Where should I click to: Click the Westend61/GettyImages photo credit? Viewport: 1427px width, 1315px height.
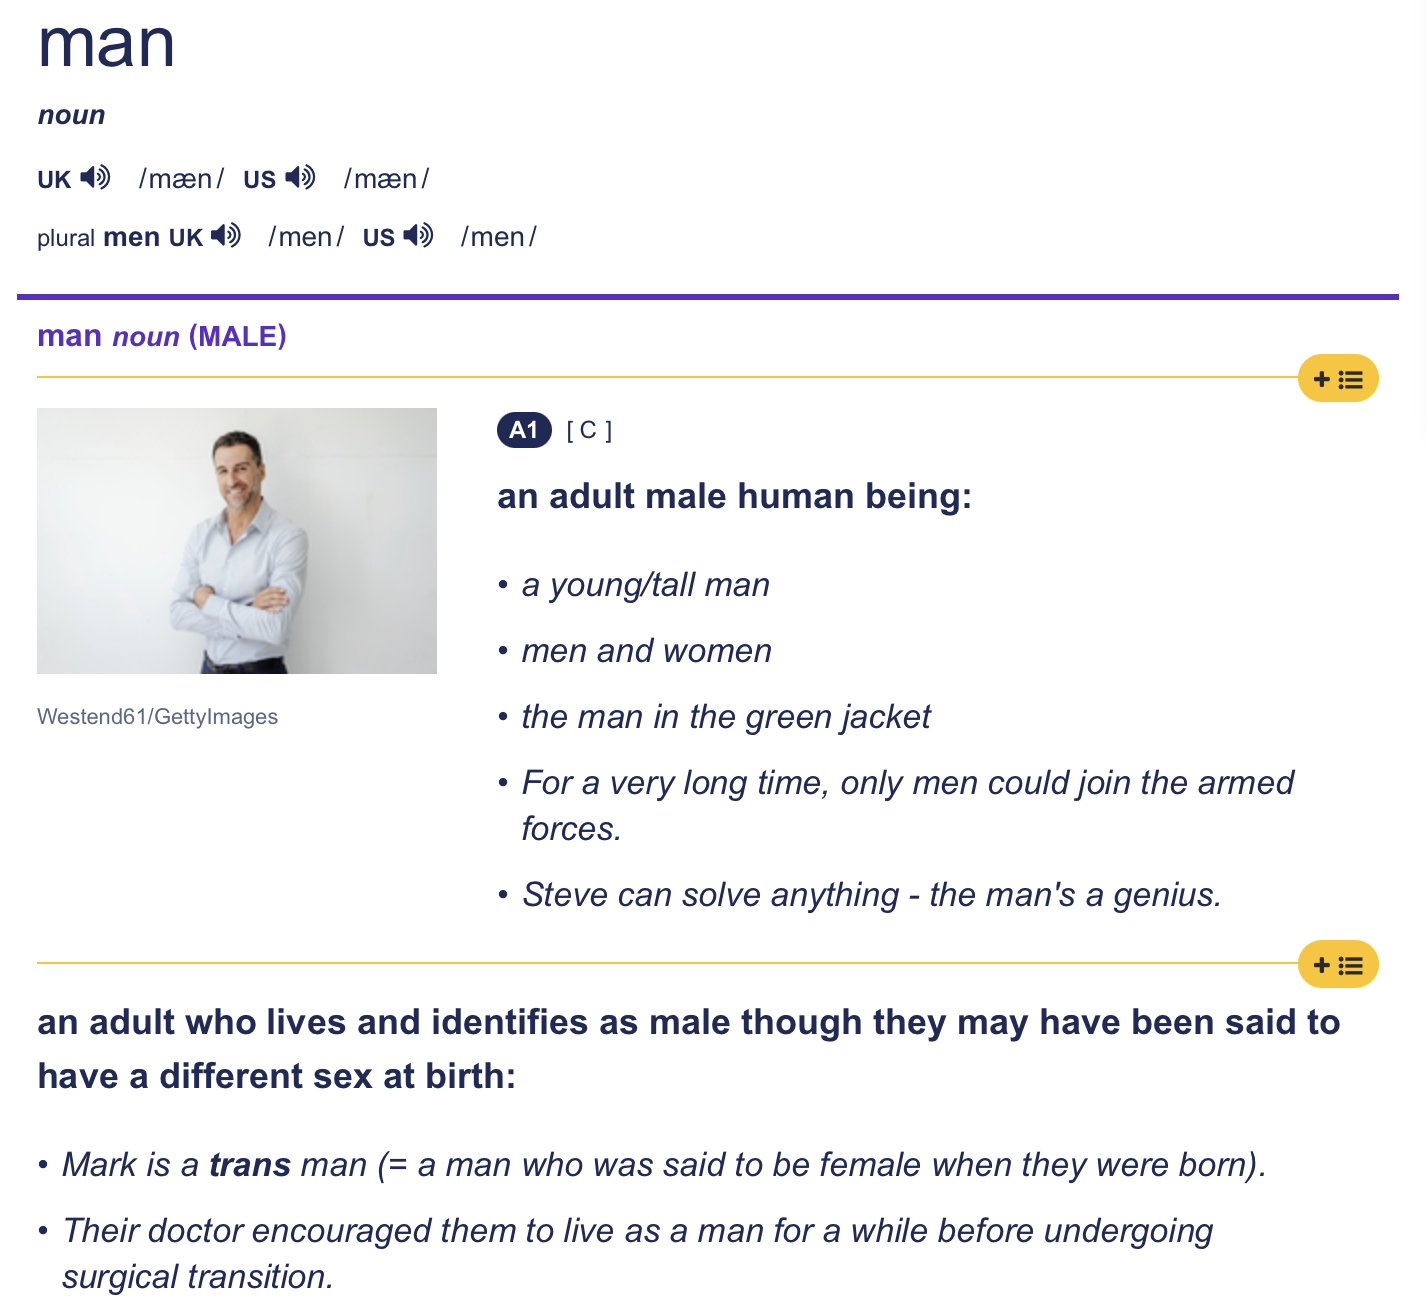[157, 717]
